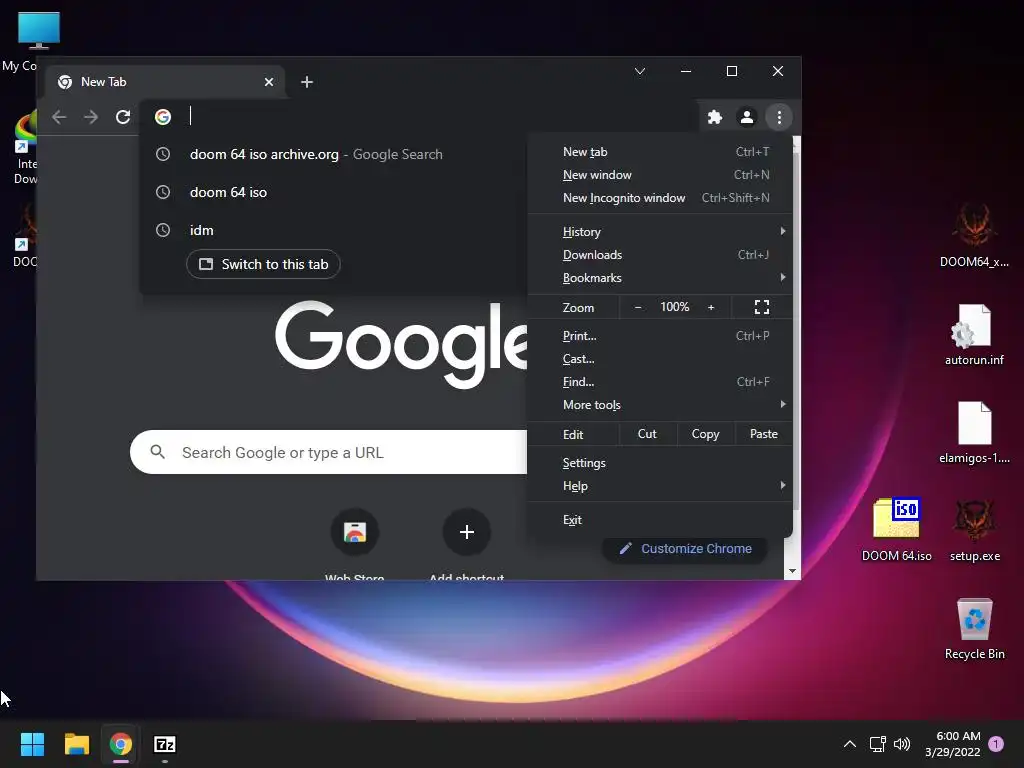Show hidden system tray icons
Screen dimensions: 1024x768
pyautogui.click(x=850, y=744)
